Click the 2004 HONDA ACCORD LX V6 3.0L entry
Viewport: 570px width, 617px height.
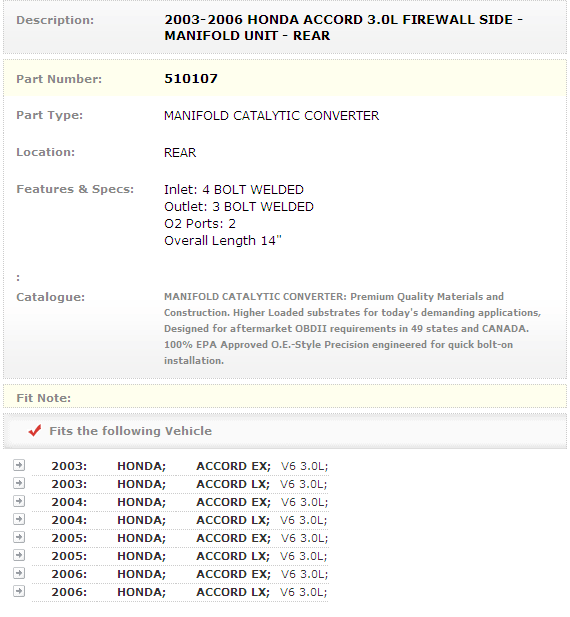click(x=189, y=520)
